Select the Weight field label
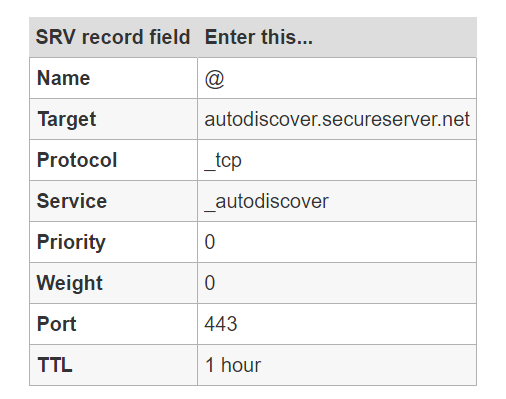This screenshot has width=506, height=399. point(70,283)
